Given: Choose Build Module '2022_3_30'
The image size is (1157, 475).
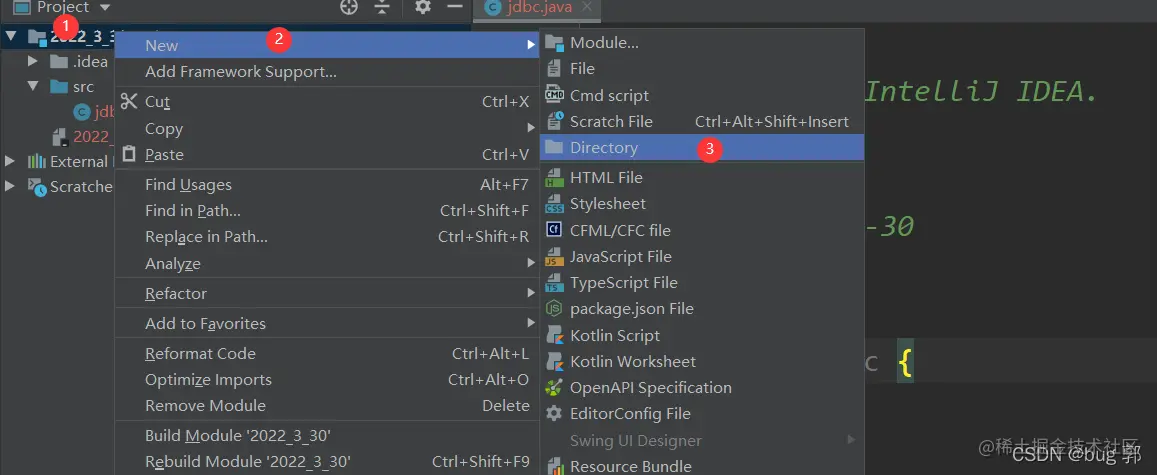Looking at the screenshot, I should pyautogui.click(x=326, y=435).
